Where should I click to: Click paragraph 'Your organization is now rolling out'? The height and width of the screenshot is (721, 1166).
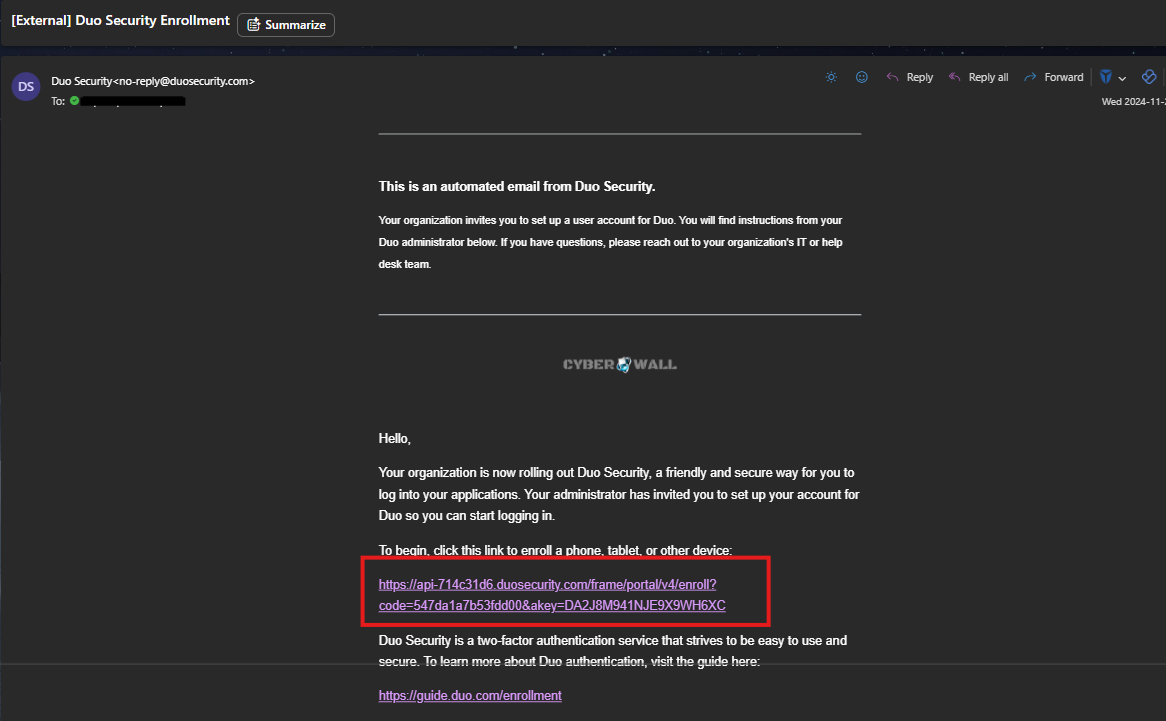pyautogui.click(x=619, y=494)
